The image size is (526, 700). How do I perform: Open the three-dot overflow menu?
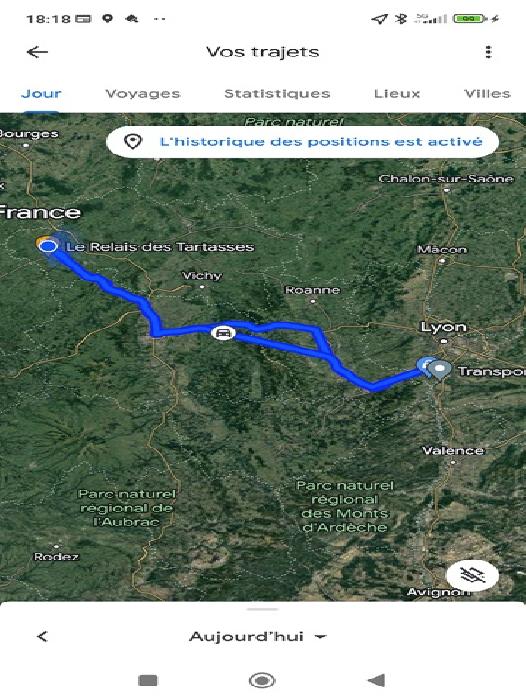pyautogui.click(x=488, y=52)
